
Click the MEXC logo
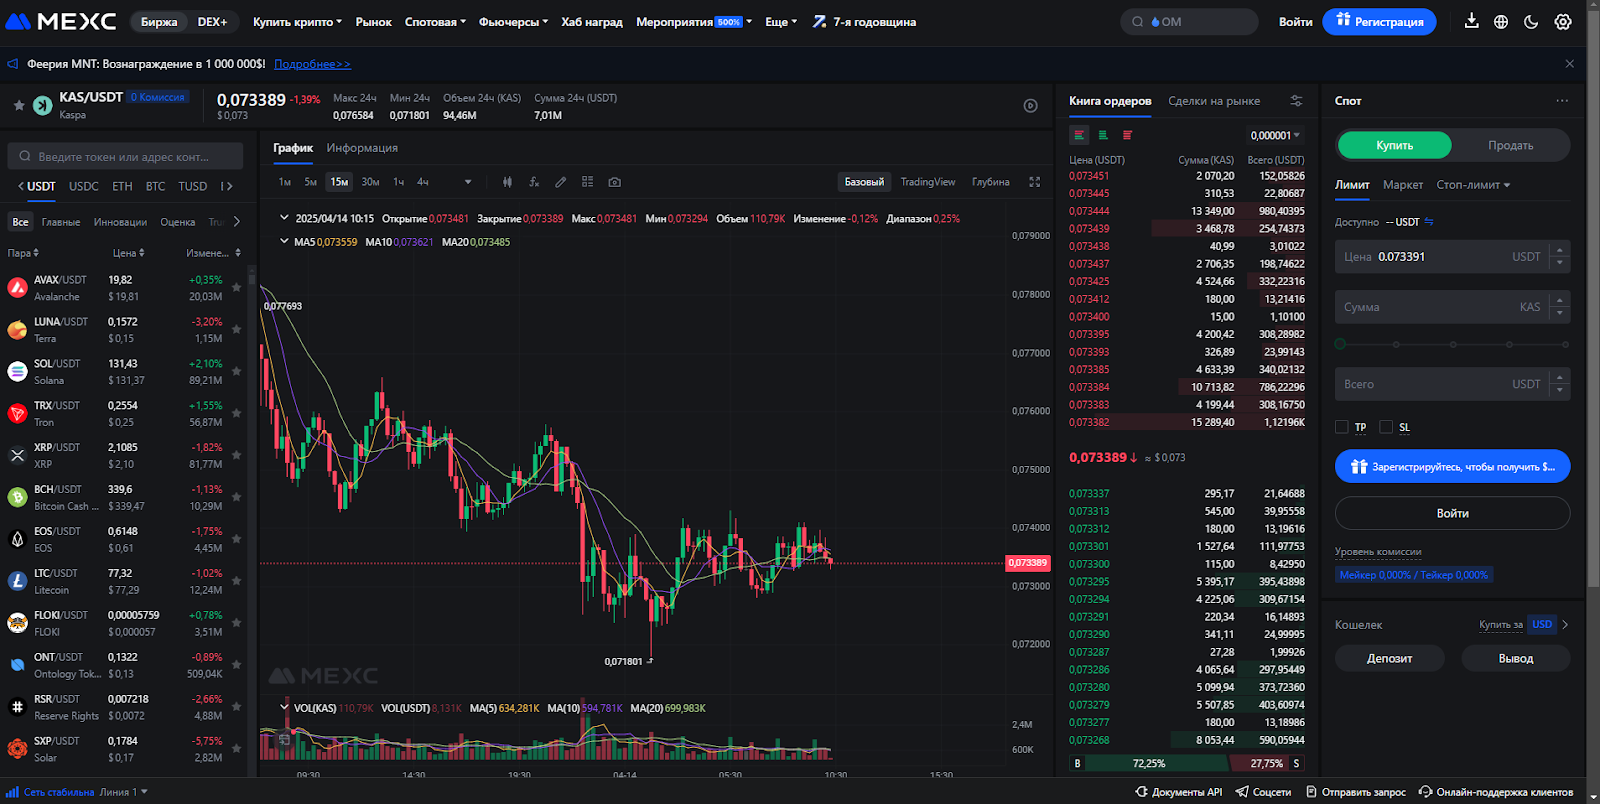[x=62, y=21]
